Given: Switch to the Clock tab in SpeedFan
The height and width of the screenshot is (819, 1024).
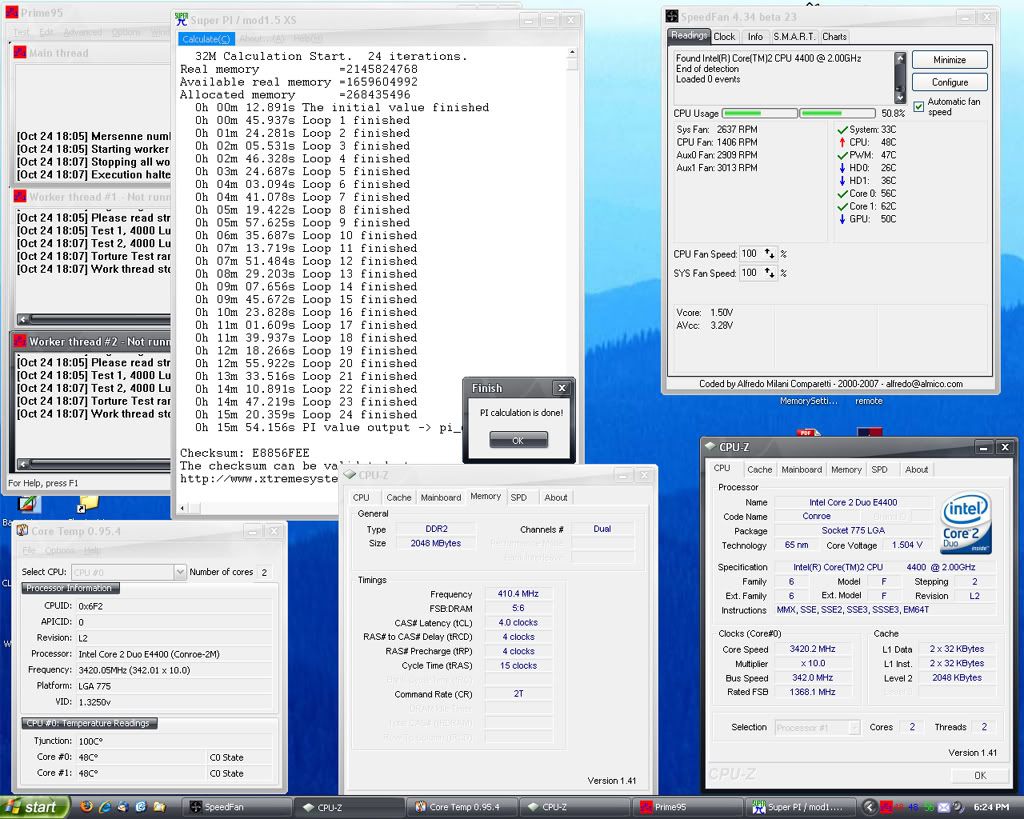Looking at the screenshot, I should (x=724, y=37).
